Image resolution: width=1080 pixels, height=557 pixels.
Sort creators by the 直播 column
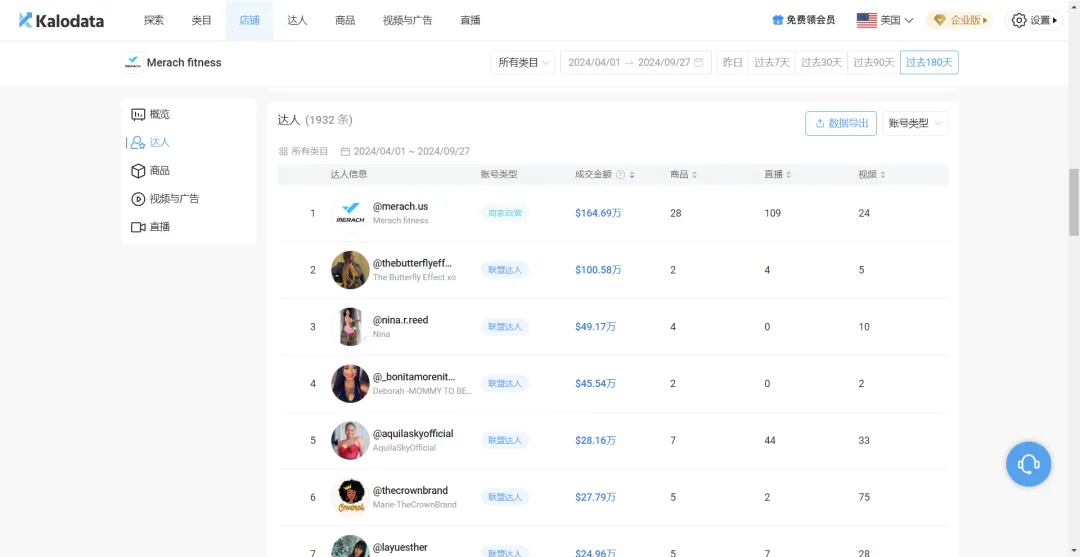788,175
